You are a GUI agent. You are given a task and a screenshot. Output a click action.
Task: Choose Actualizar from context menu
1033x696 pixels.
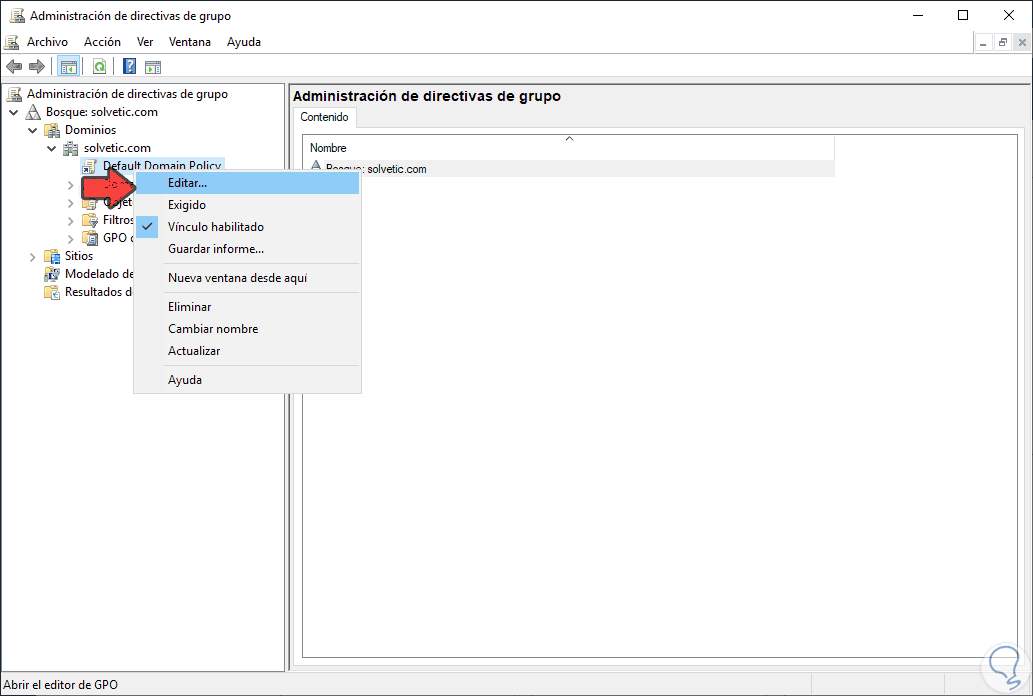[x=247, y=351]
